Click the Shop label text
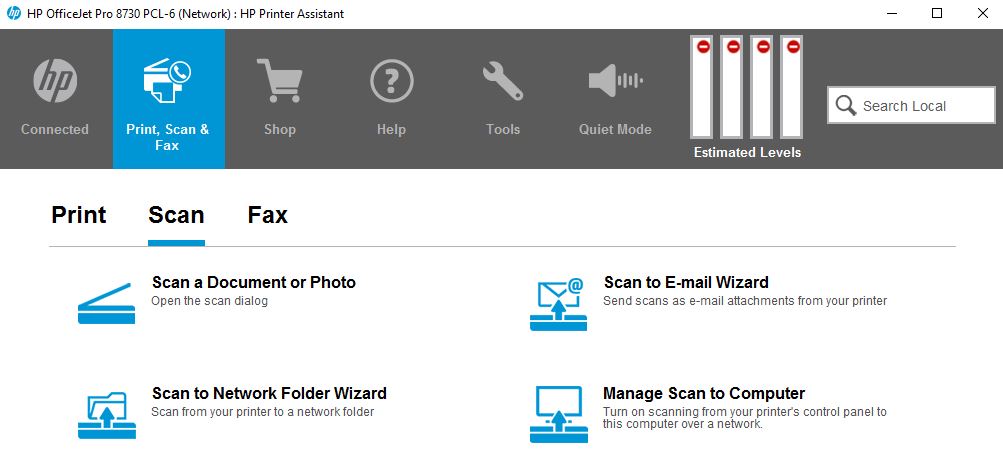This screenshot has height=466, width=1003. click(x=280, y=129)
